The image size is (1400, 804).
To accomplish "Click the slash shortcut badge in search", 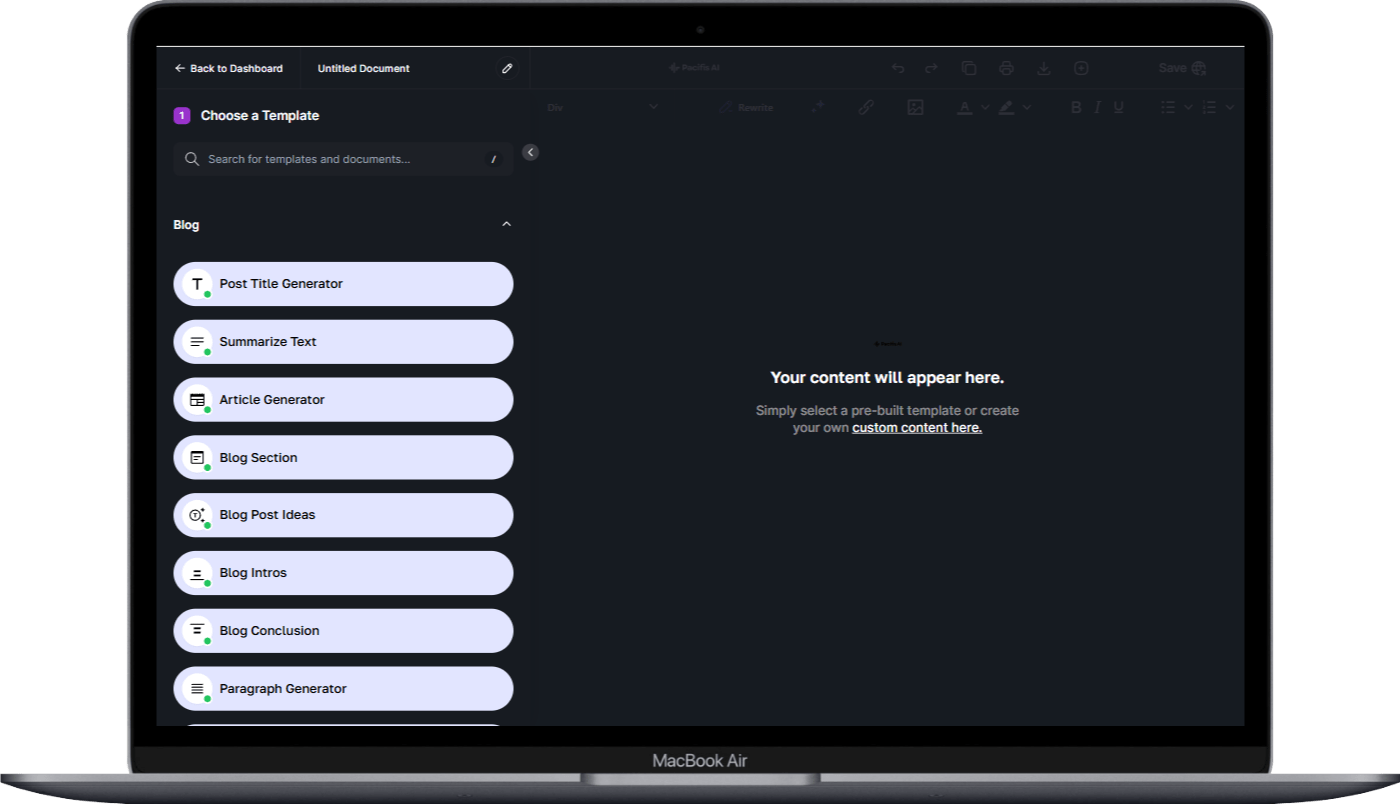I will [x=493, y=159].
